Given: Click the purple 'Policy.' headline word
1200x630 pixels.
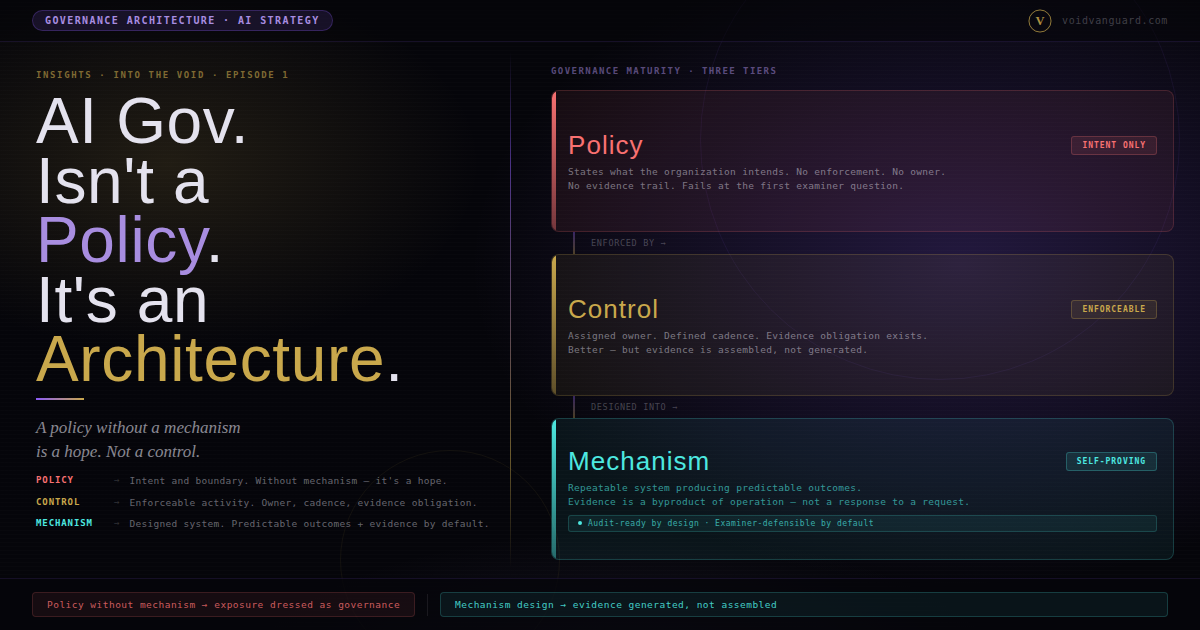Looking at the screenshot, I should pos(129,241).
